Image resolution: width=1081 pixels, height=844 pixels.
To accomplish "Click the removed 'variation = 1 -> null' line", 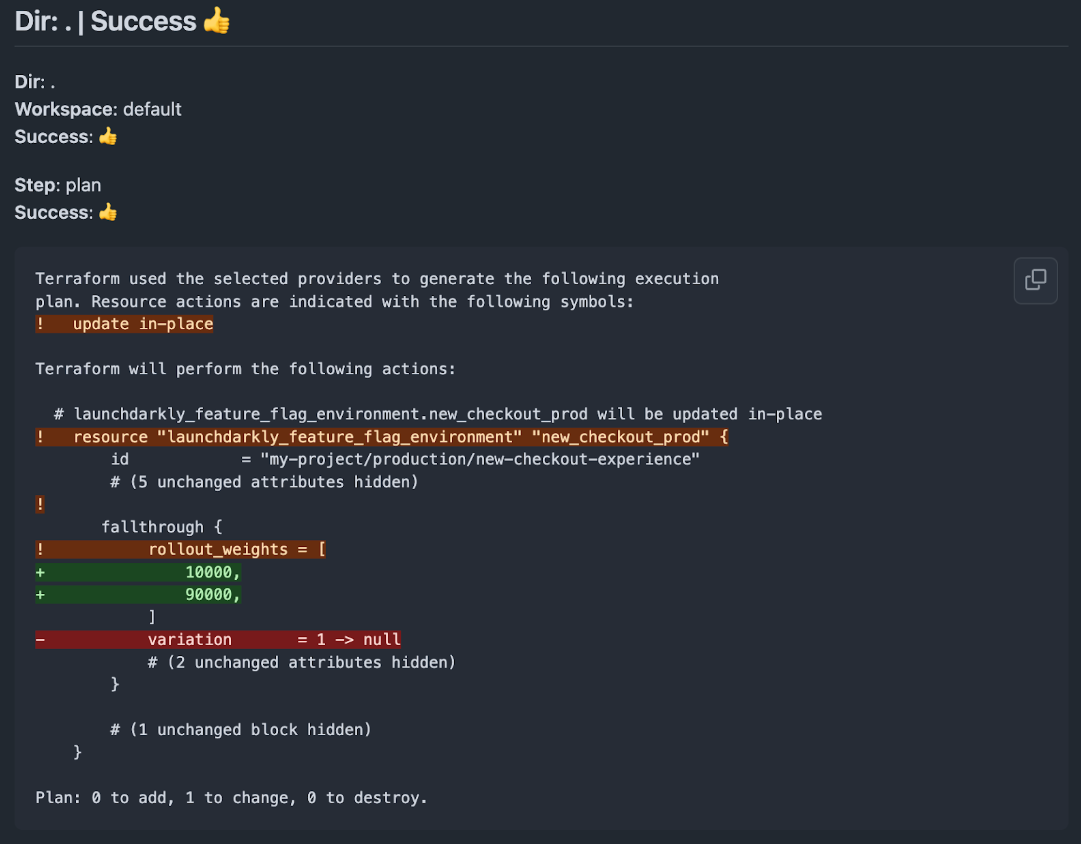I will (x=218, y=640).
